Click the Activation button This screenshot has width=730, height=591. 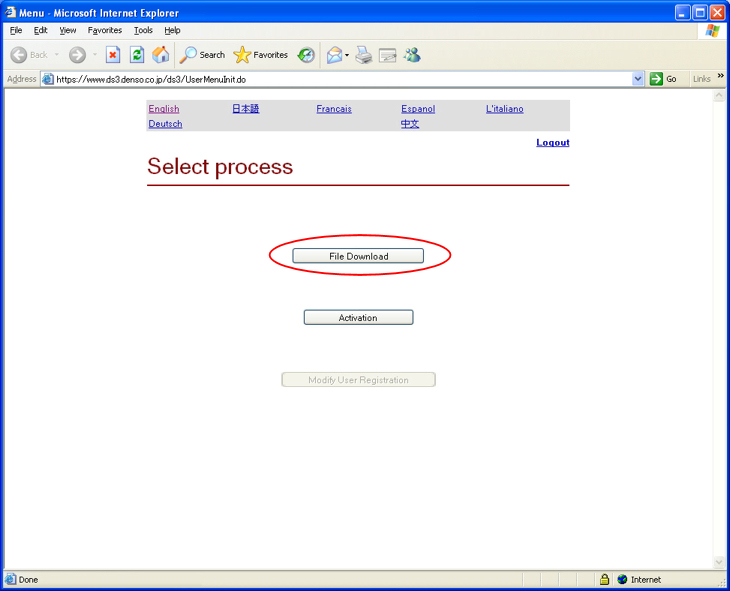[358, 317]
